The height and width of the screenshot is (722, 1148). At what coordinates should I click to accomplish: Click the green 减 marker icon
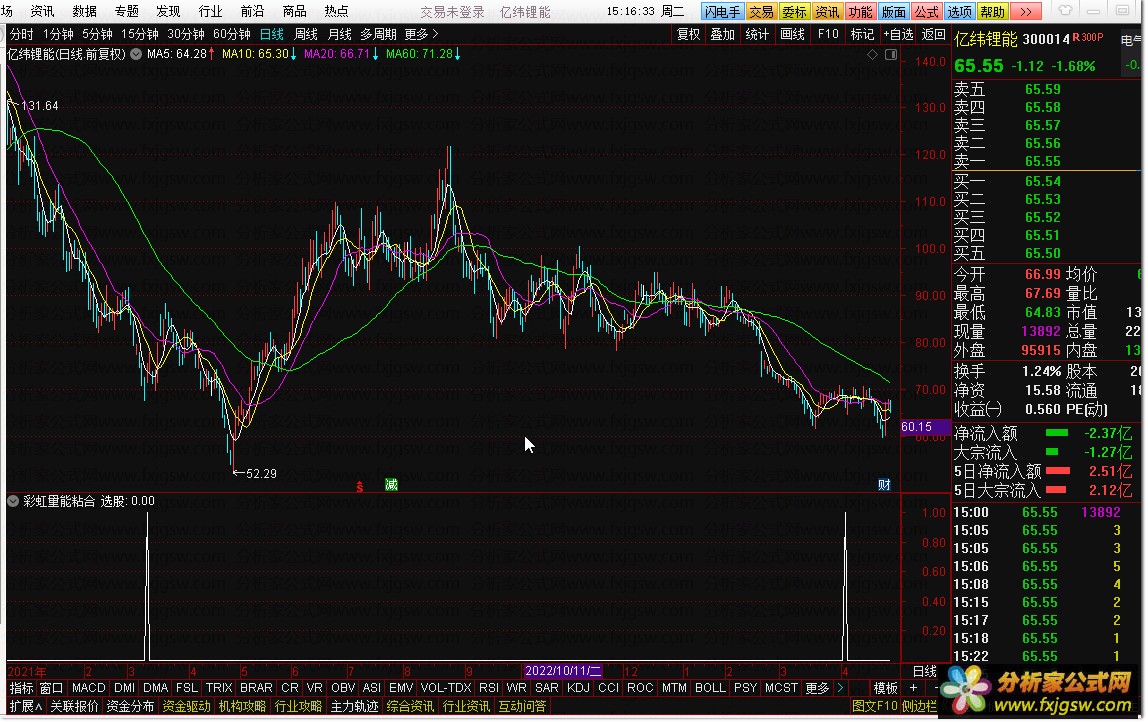(391, 485)
